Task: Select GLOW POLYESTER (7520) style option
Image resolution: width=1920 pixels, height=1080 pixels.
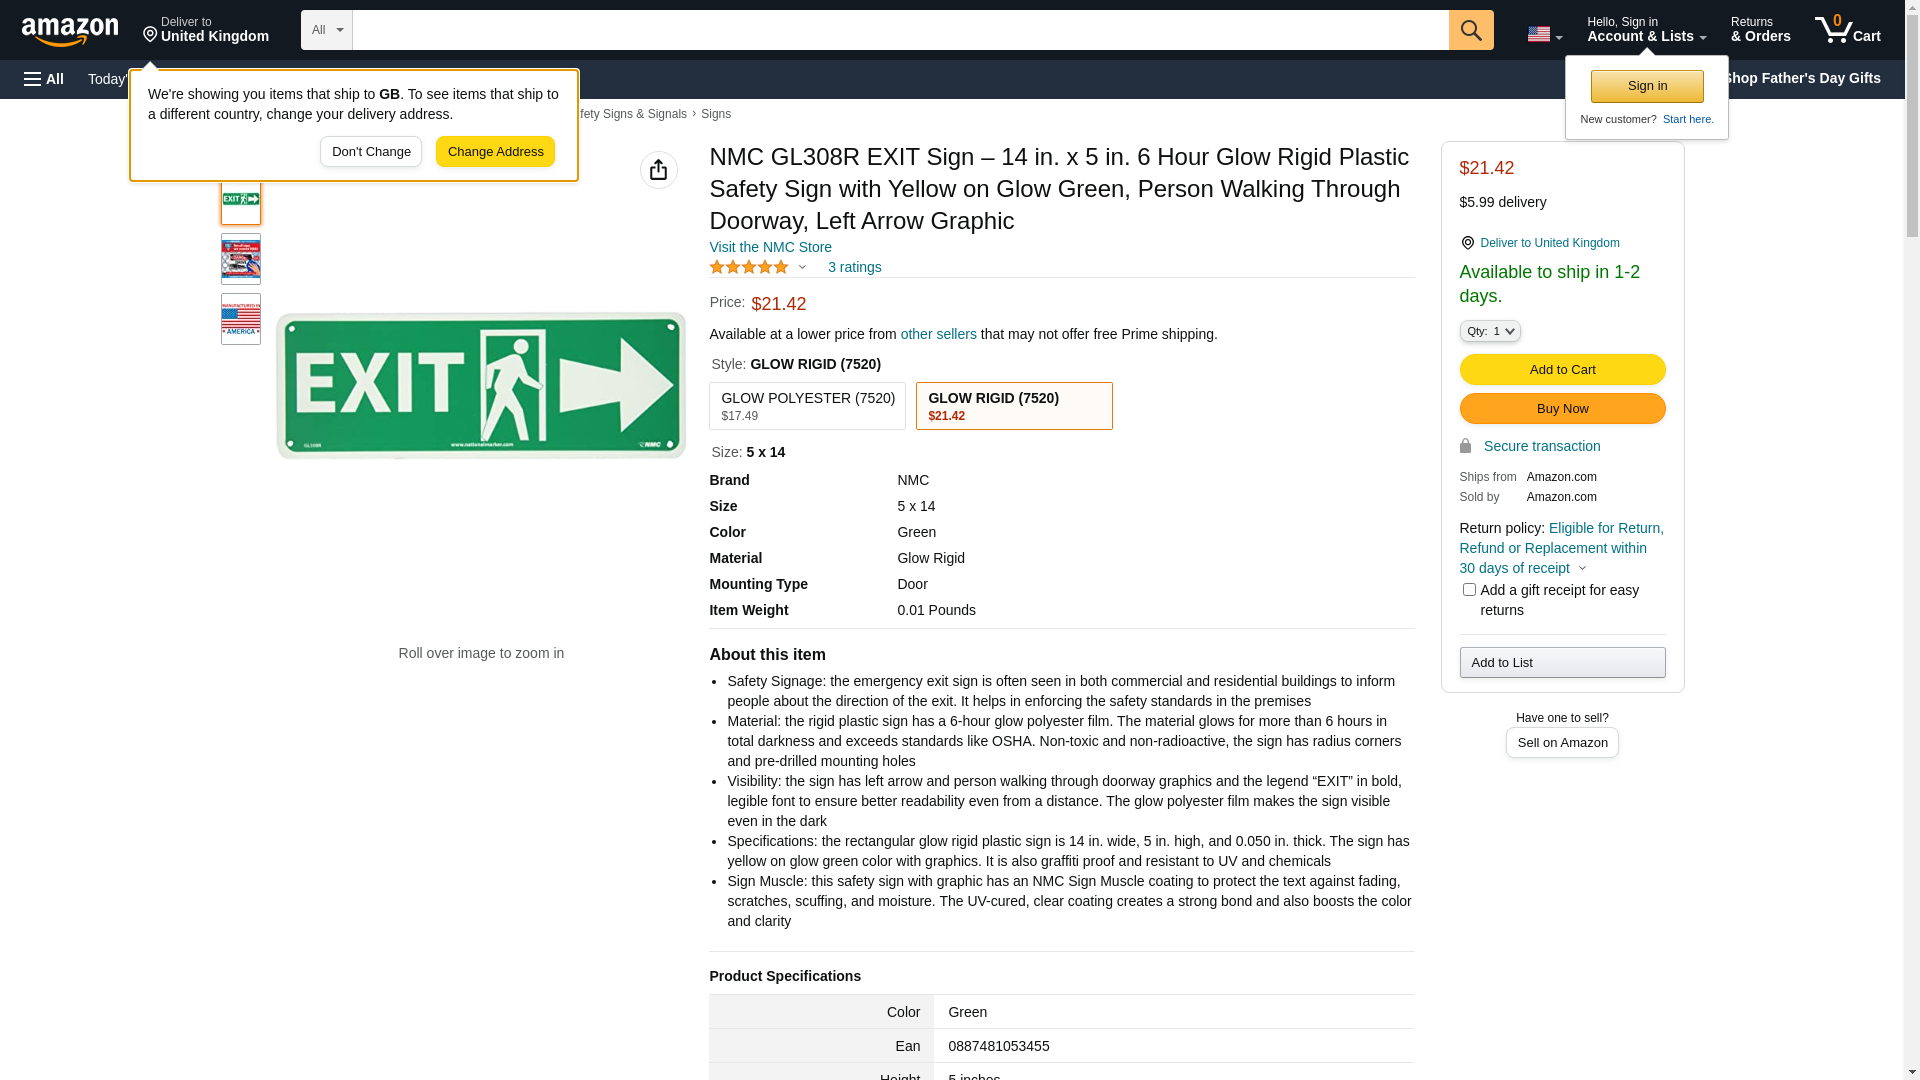Action: tap(807, 406)
